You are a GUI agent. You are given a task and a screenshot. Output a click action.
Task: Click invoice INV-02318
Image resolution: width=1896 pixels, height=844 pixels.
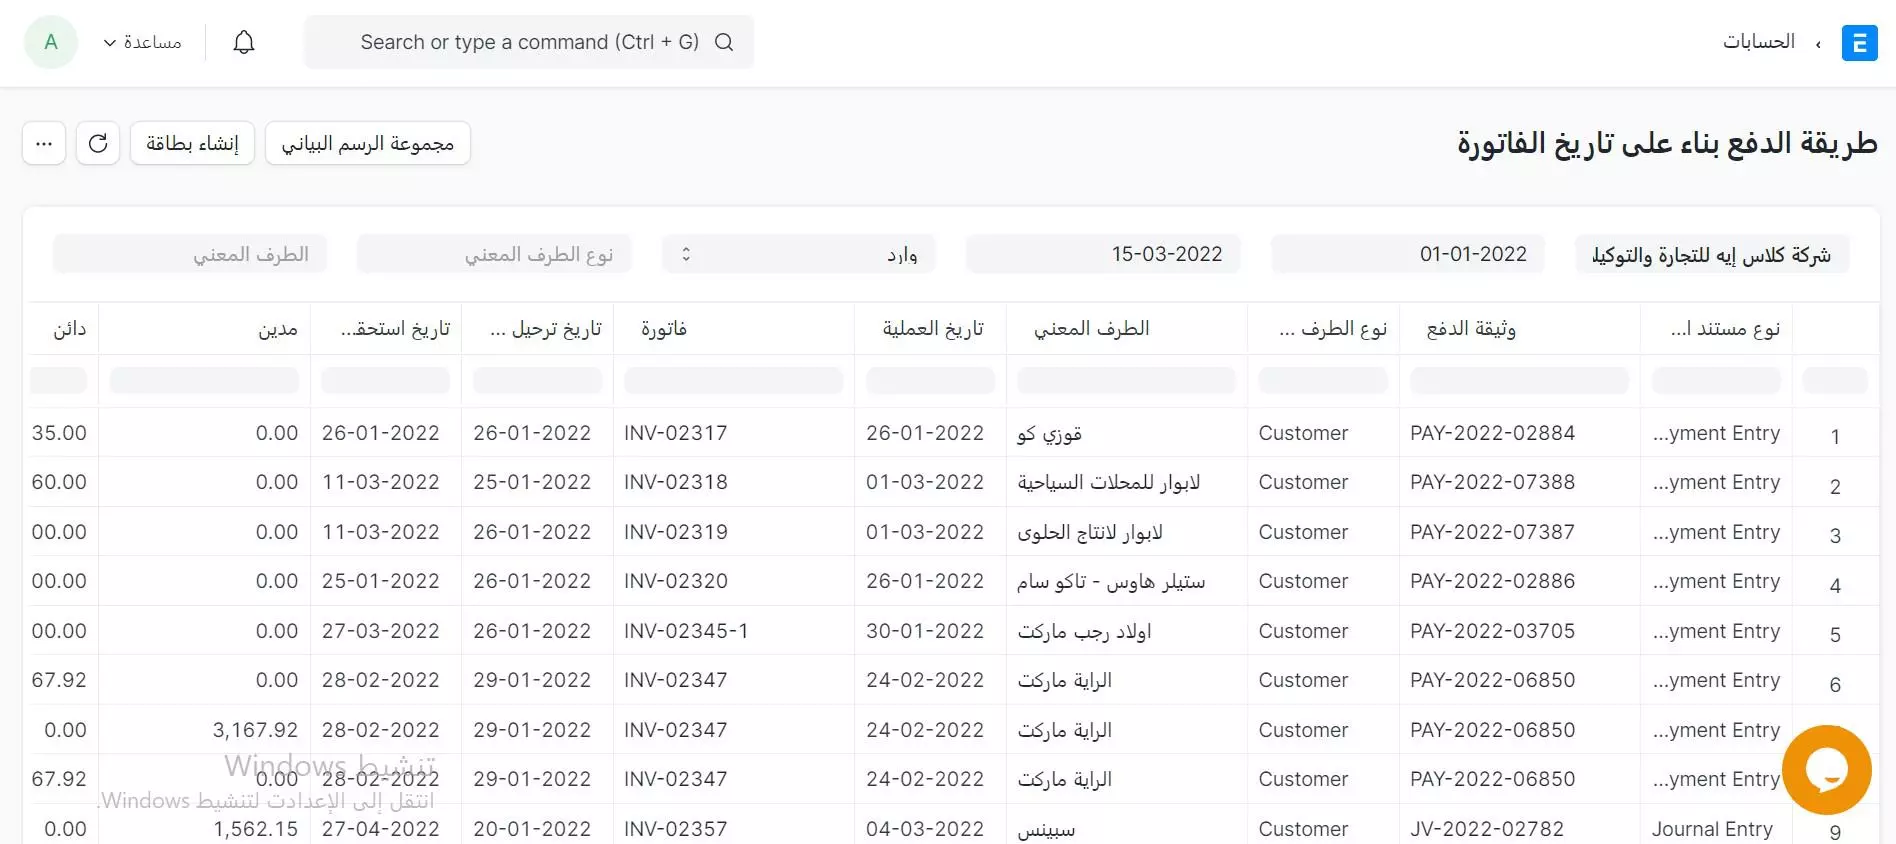[x=676, y=482]
